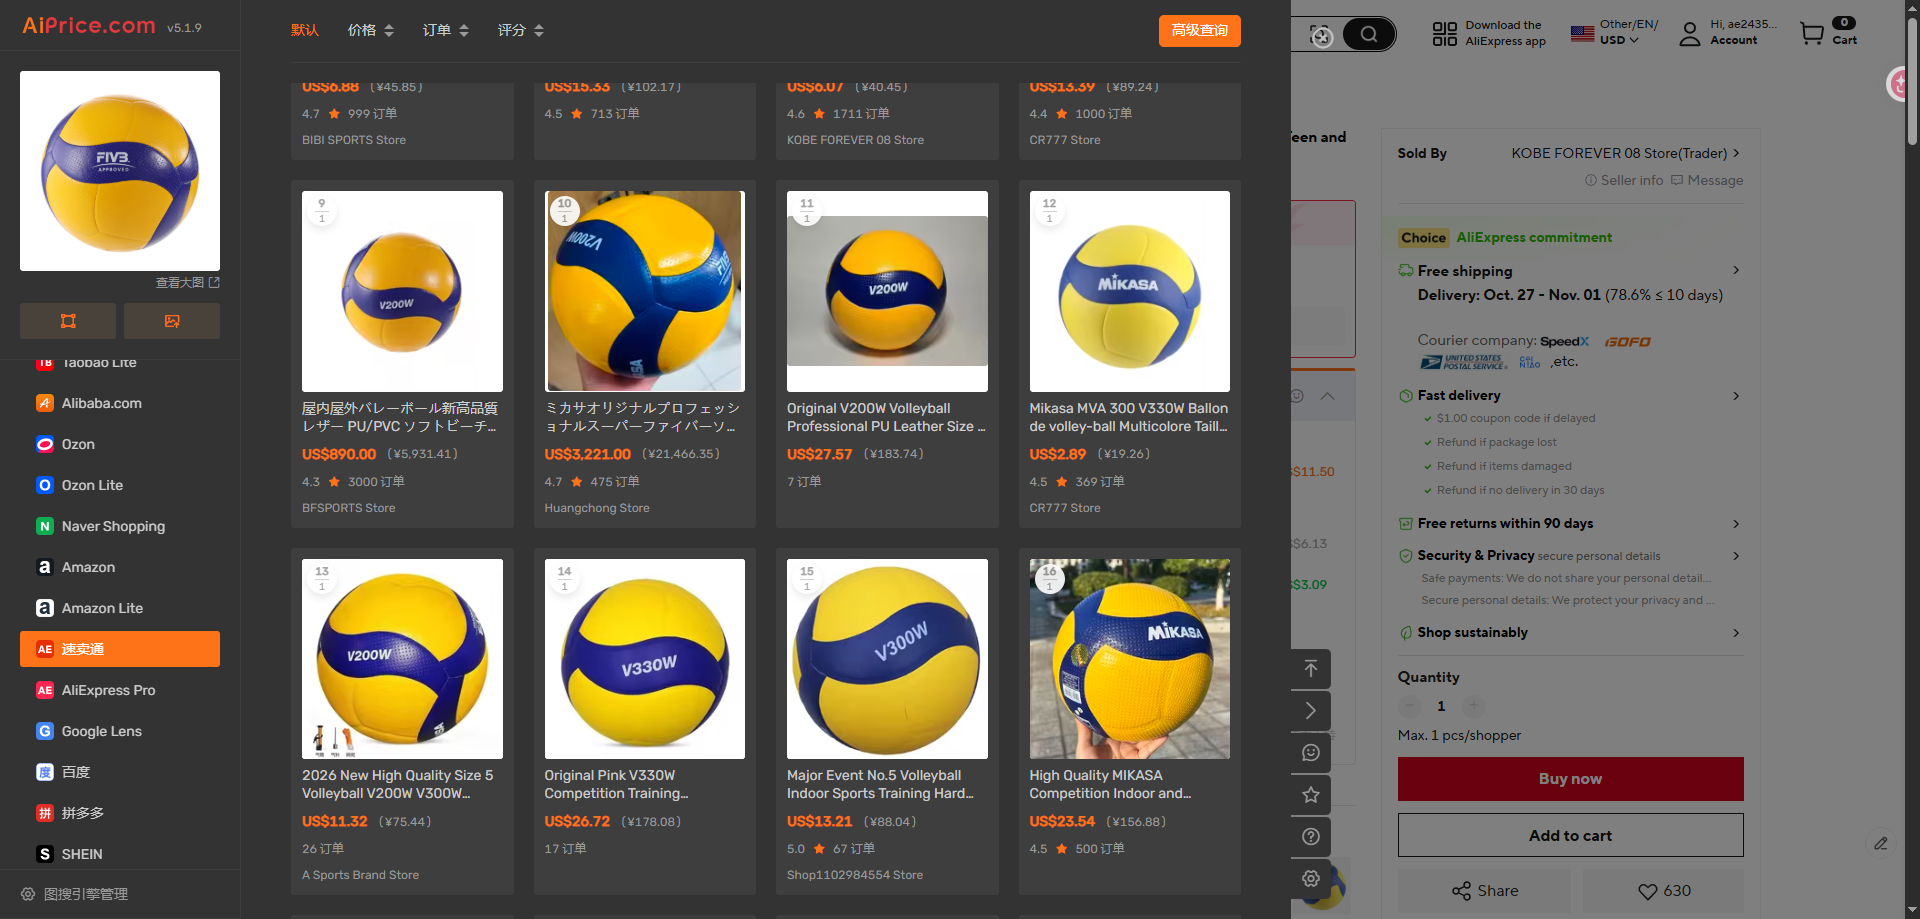1920x919 pixels.
Task: Sort results by 评分 (rating)
Action: coord(521,31)
